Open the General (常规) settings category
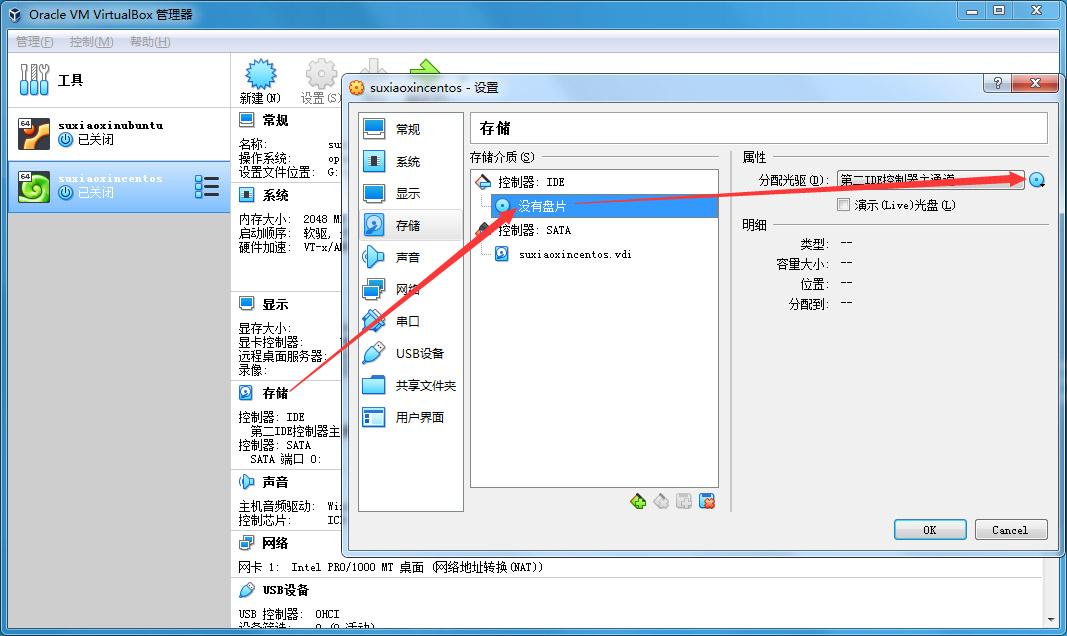Image resolution: width=1067 pixels, height=636 pixels. click(410, 129)
